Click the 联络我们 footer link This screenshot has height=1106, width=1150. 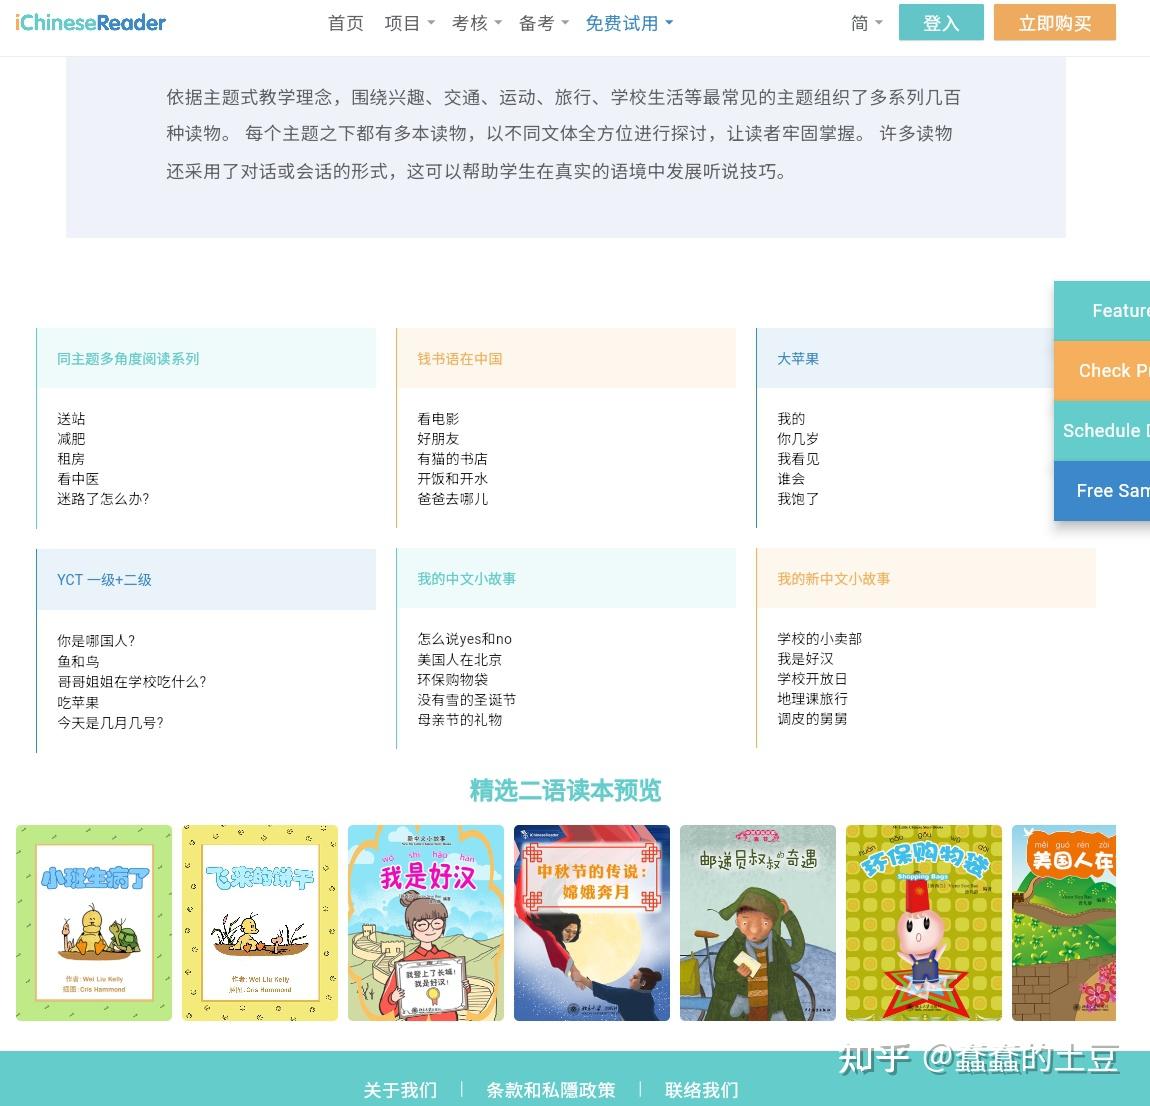[701, 1090]
